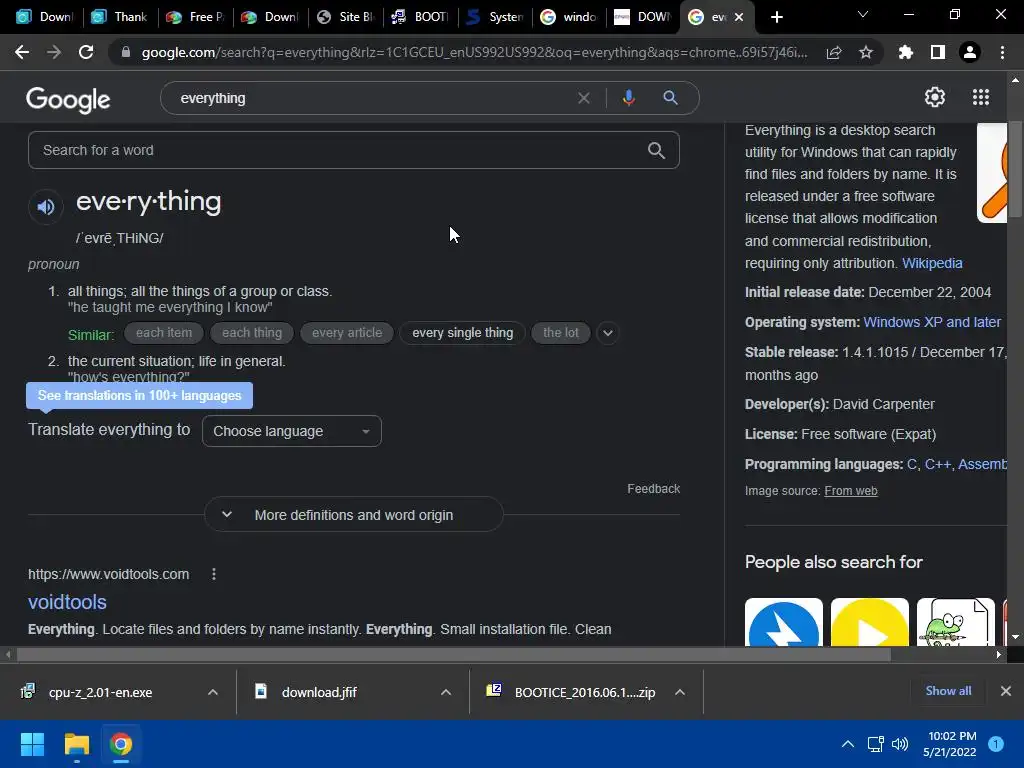
Task: Switch to the Free P tab
Action: click(195, 17)
